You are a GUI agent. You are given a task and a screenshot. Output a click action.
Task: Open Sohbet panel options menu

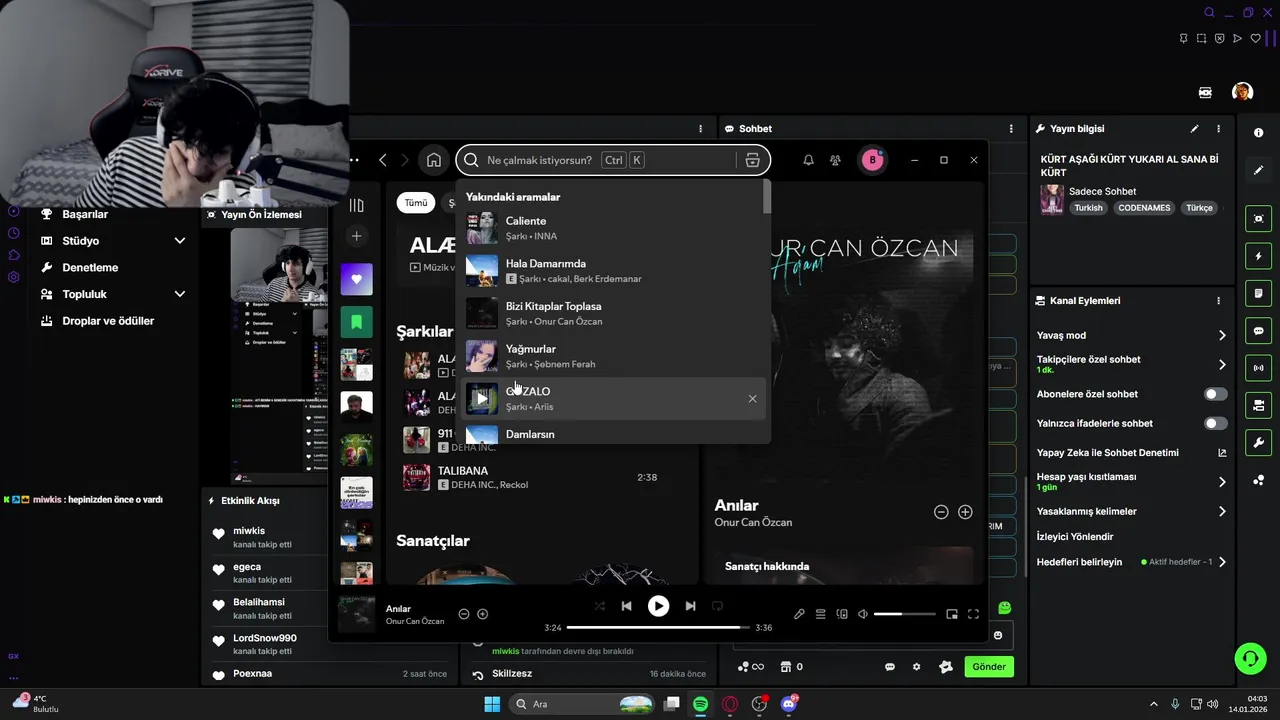click(1011, 129)
